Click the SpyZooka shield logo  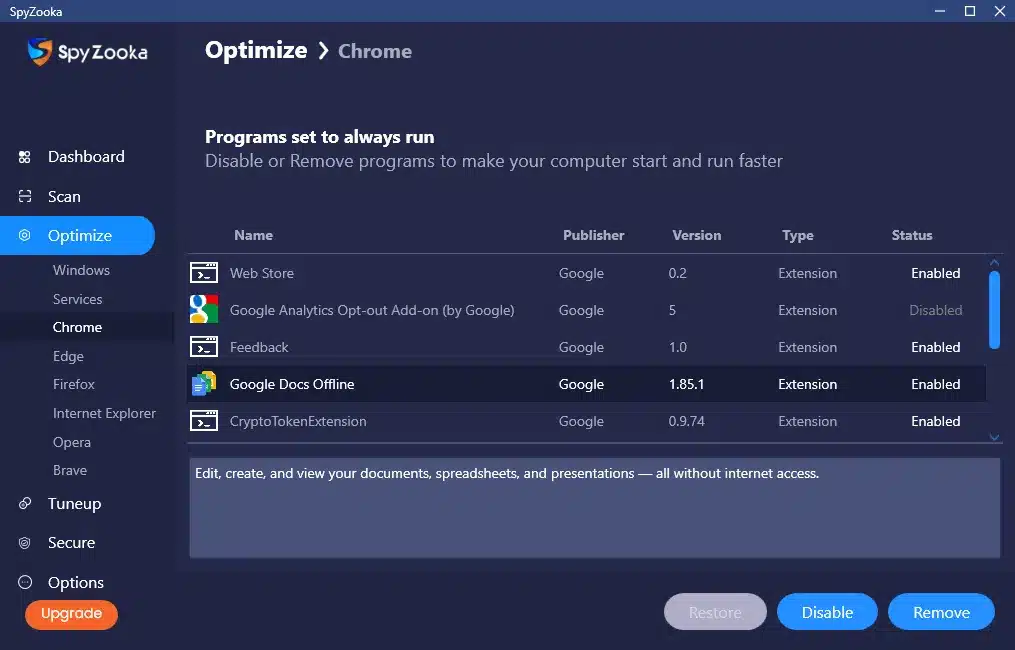click(x=40, y=52)
